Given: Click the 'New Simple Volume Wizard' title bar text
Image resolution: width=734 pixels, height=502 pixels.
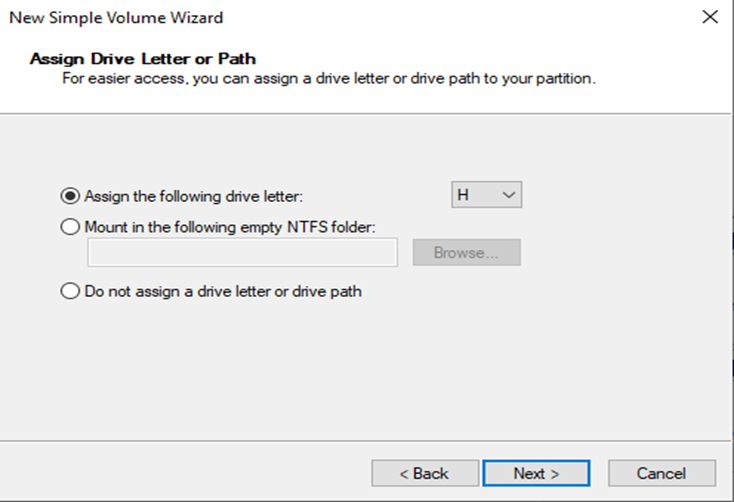Looking at the screenshot, I should coord(116,17).
